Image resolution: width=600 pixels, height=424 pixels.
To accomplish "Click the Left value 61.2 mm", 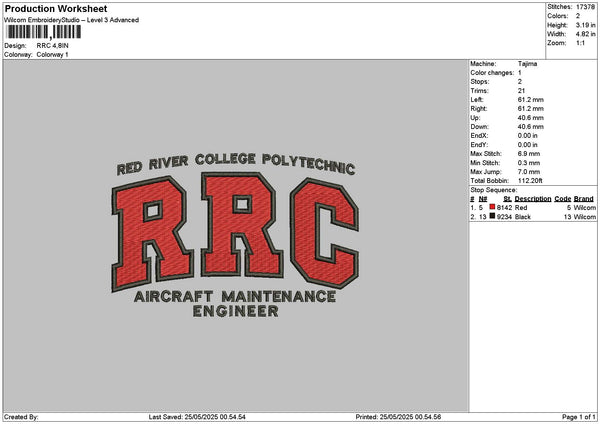I will 530,100.
